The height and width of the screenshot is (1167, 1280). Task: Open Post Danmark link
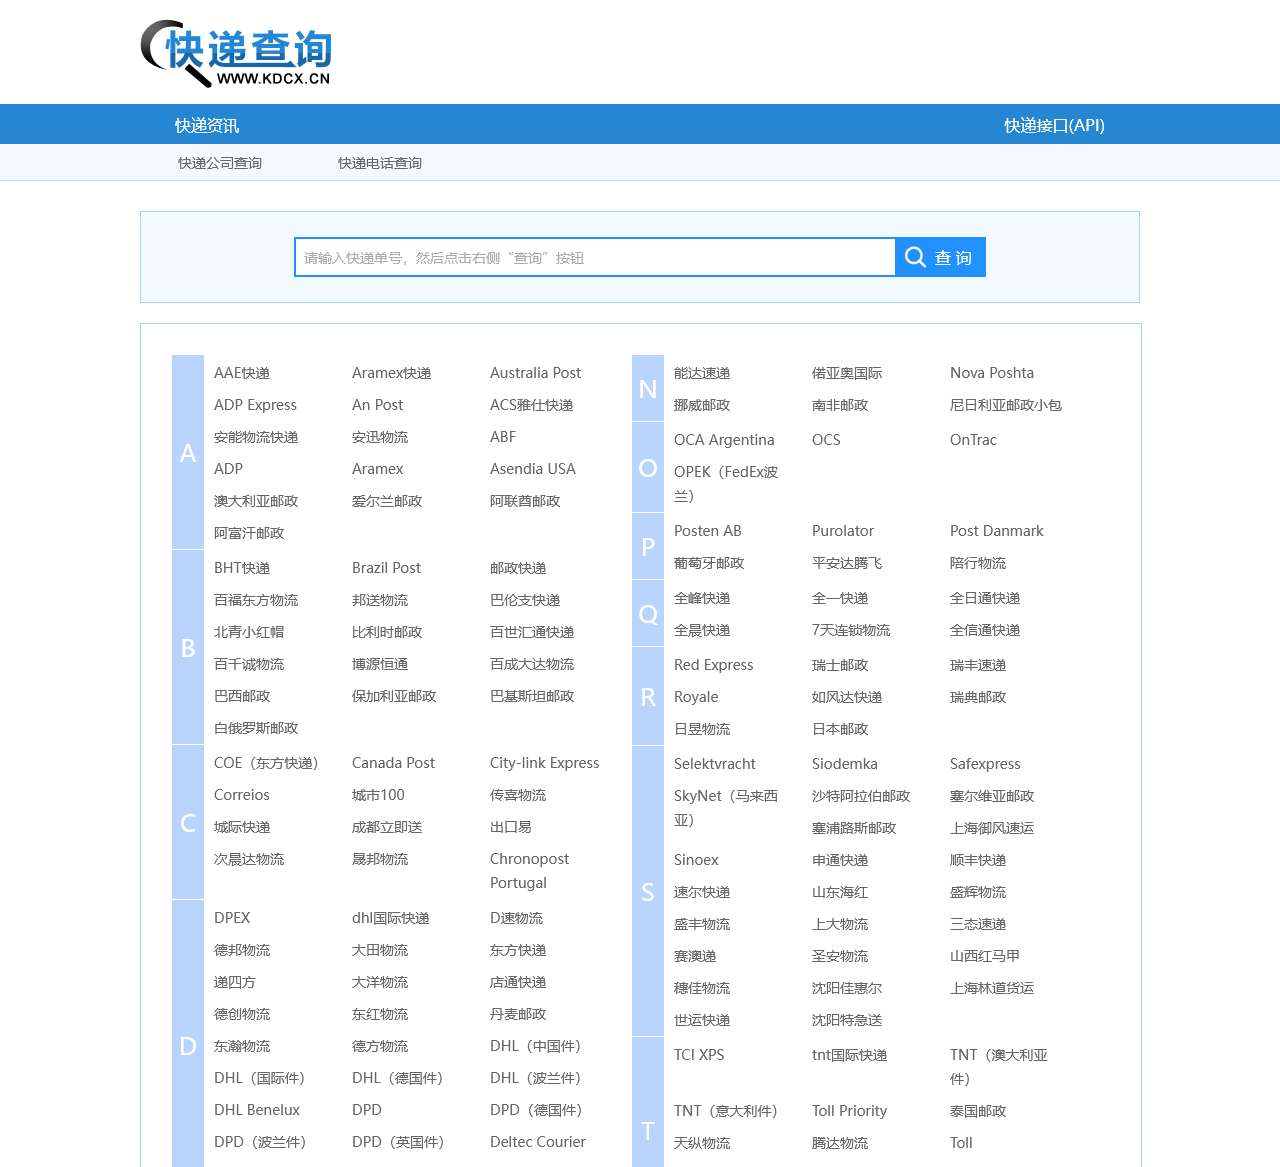pyautogui.click(x=996, y=531)
